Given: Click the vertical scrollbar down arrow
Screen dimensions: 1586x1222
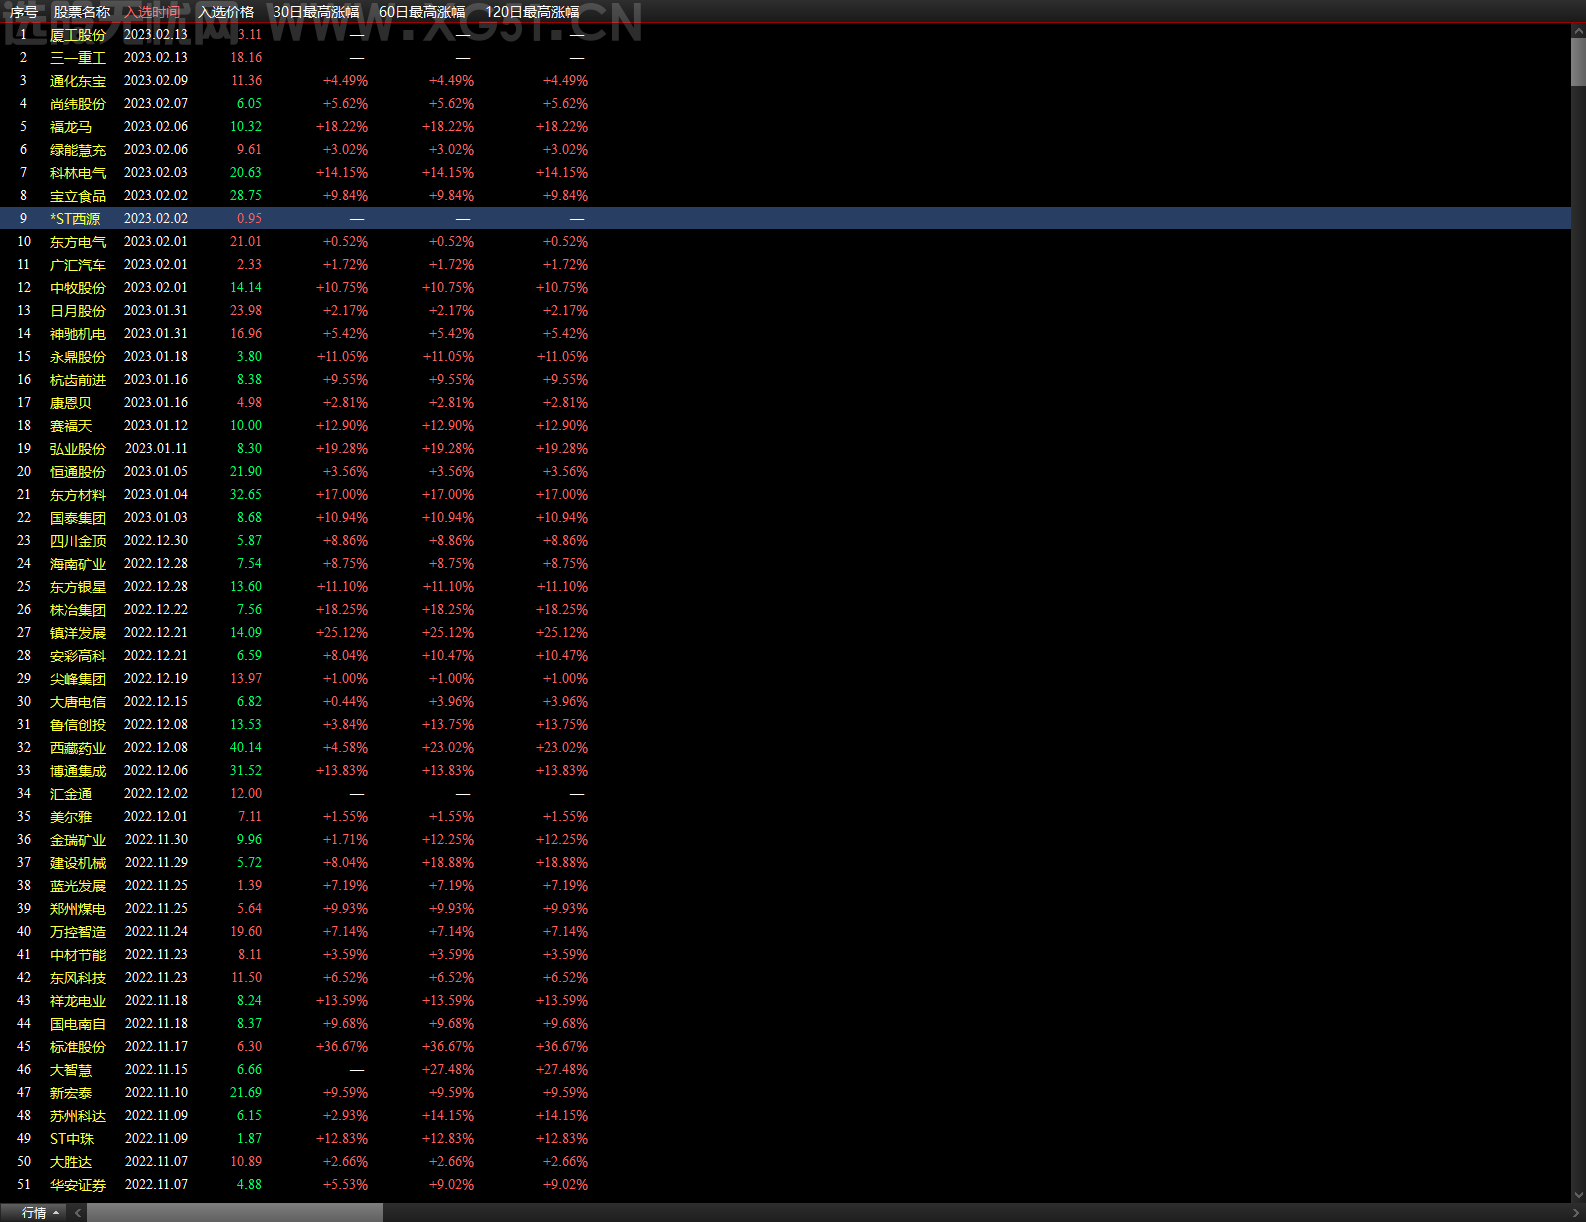Looking at the screenshot, I should (1578, 1194).
